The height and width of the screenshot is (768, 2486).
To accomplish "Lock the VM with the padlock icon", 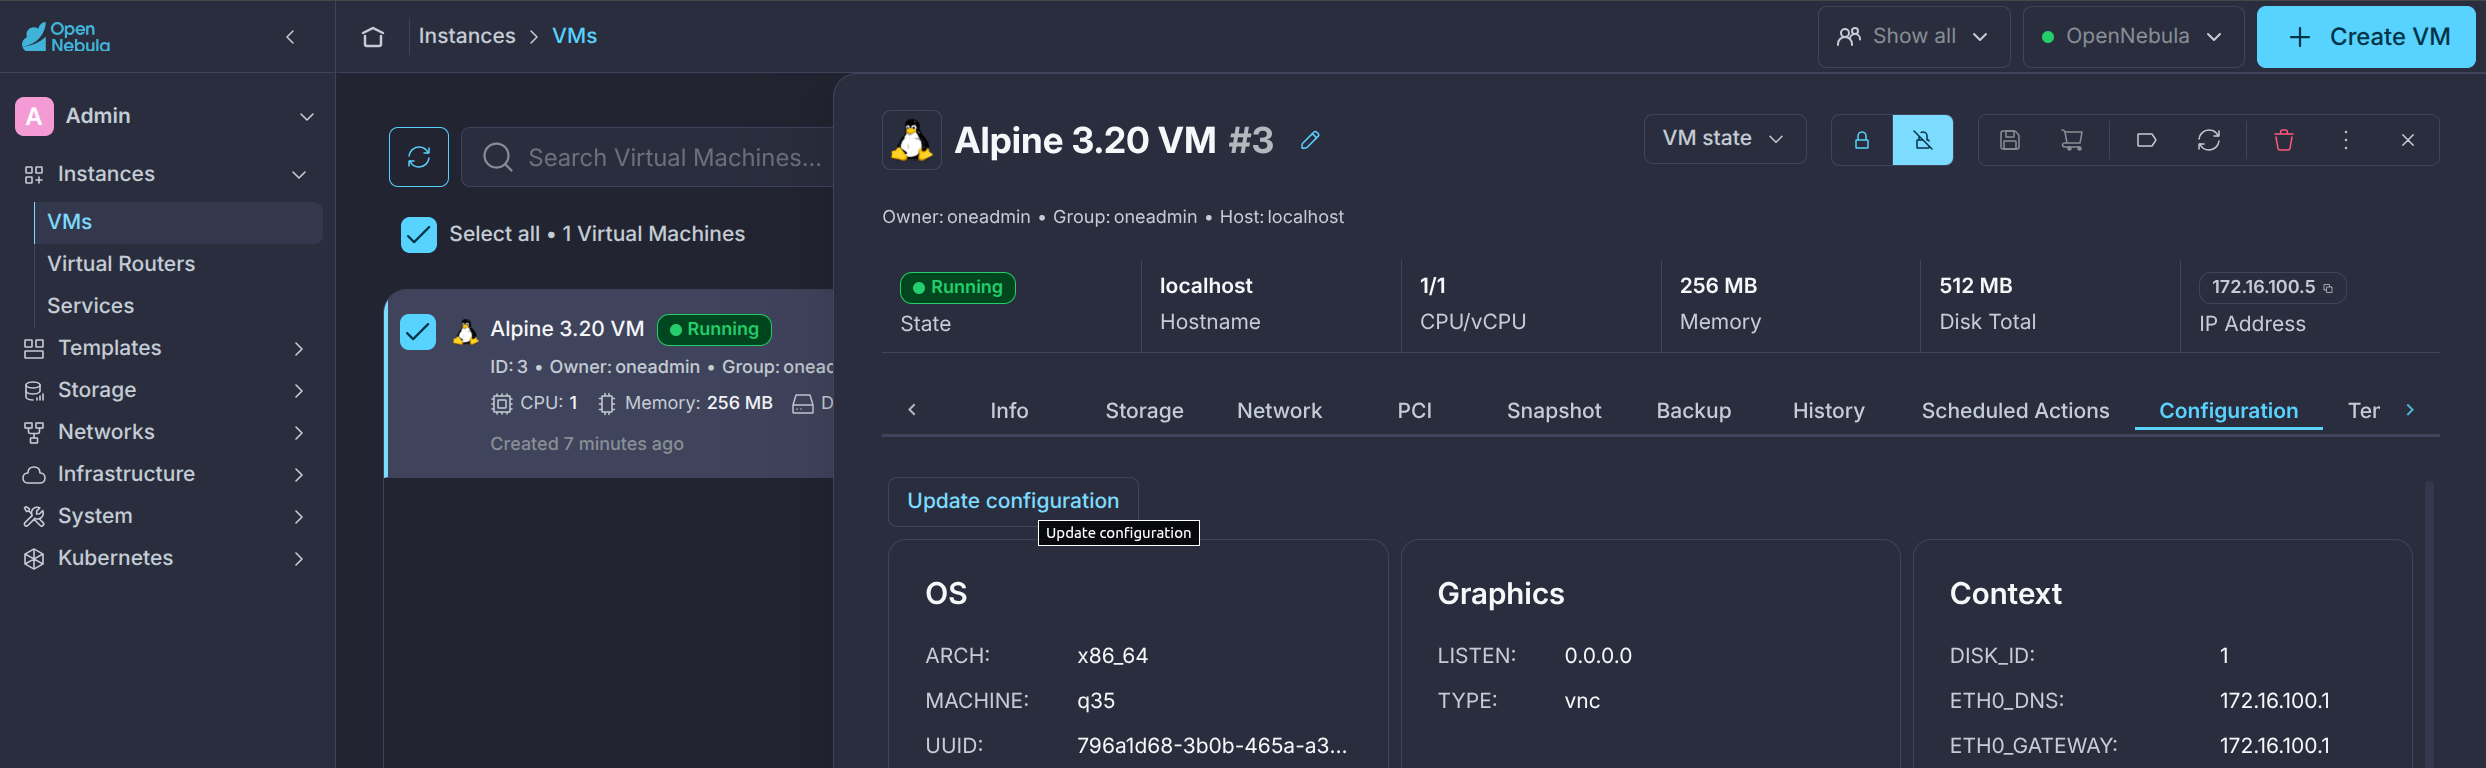I will (x=1862, y=140).
